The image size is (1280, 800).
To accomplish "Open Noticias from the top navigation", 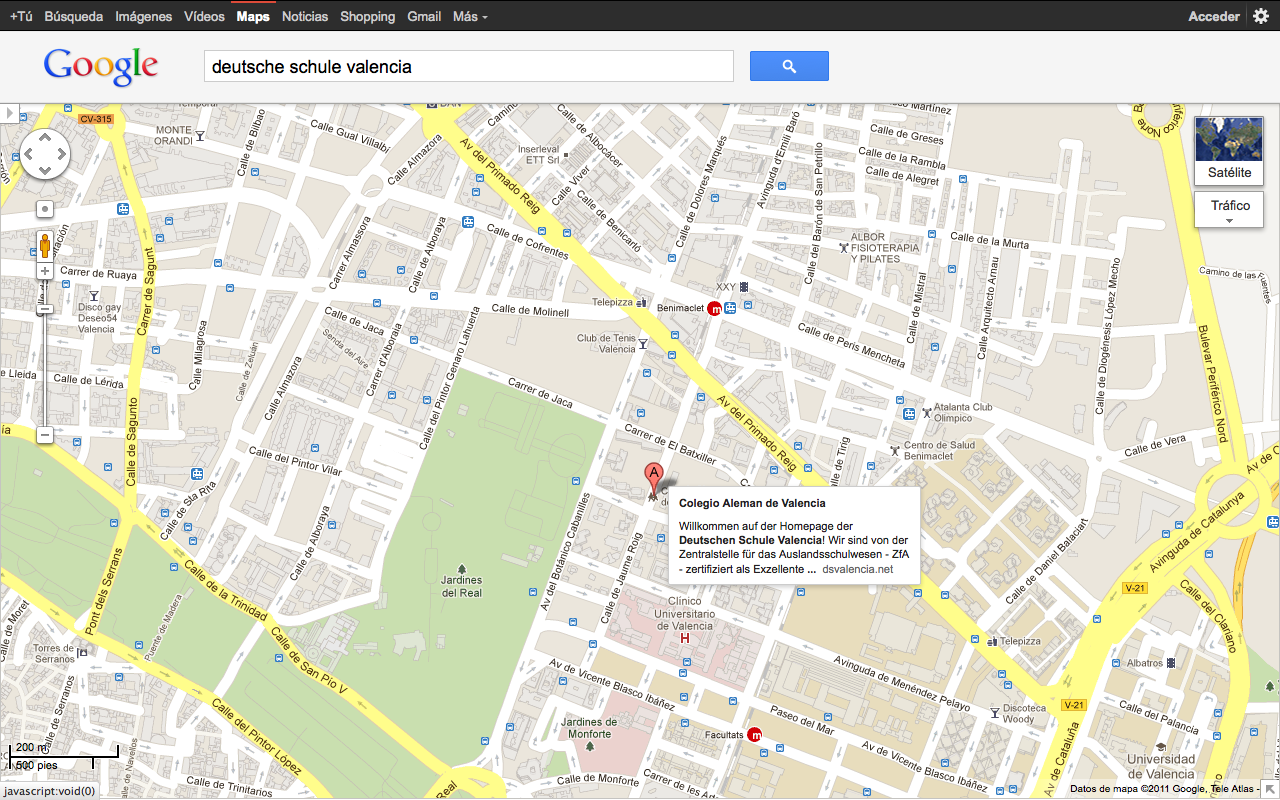I will pyautogui.click(x=304, y=17).
